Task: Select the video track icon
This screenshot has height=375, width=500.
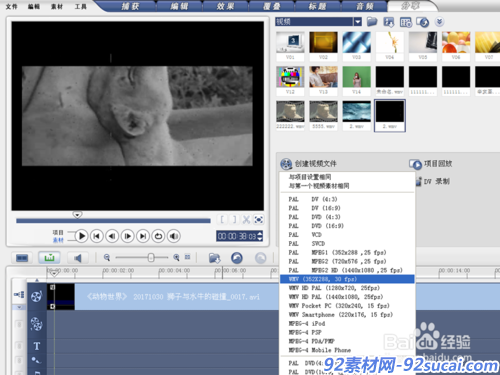Action: (36, 296)
